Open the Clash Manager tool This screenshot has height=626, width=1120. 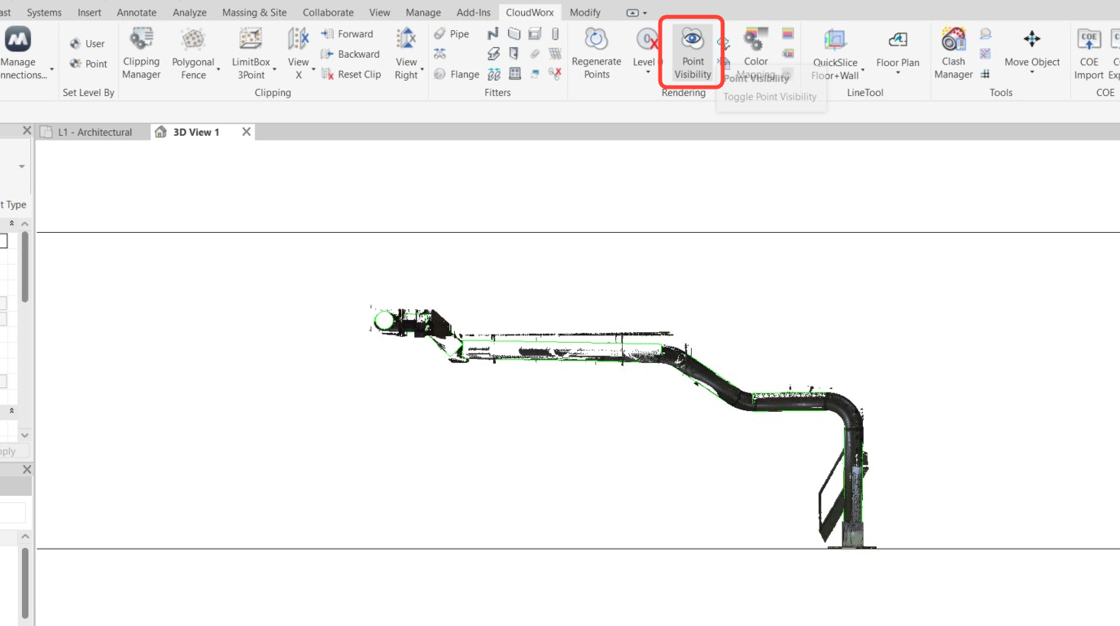[x=953, y=53]
